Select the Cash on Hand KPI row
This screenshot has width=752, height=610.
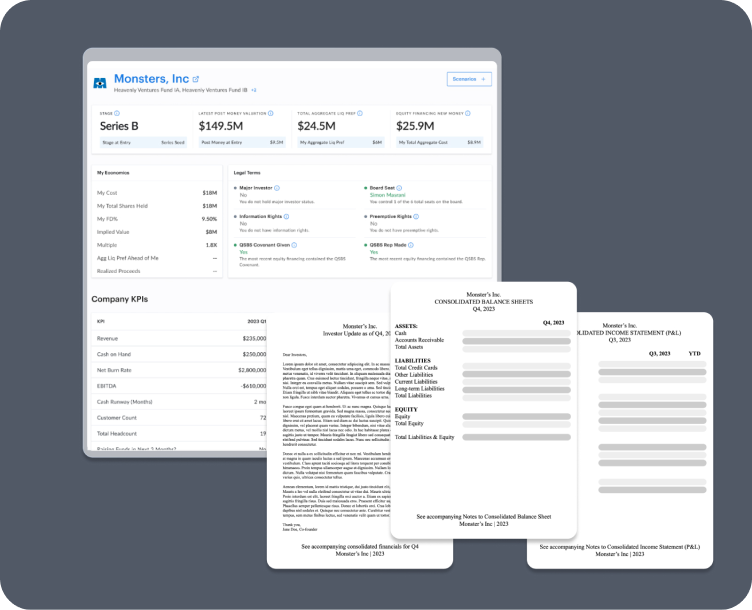point(179,354)
